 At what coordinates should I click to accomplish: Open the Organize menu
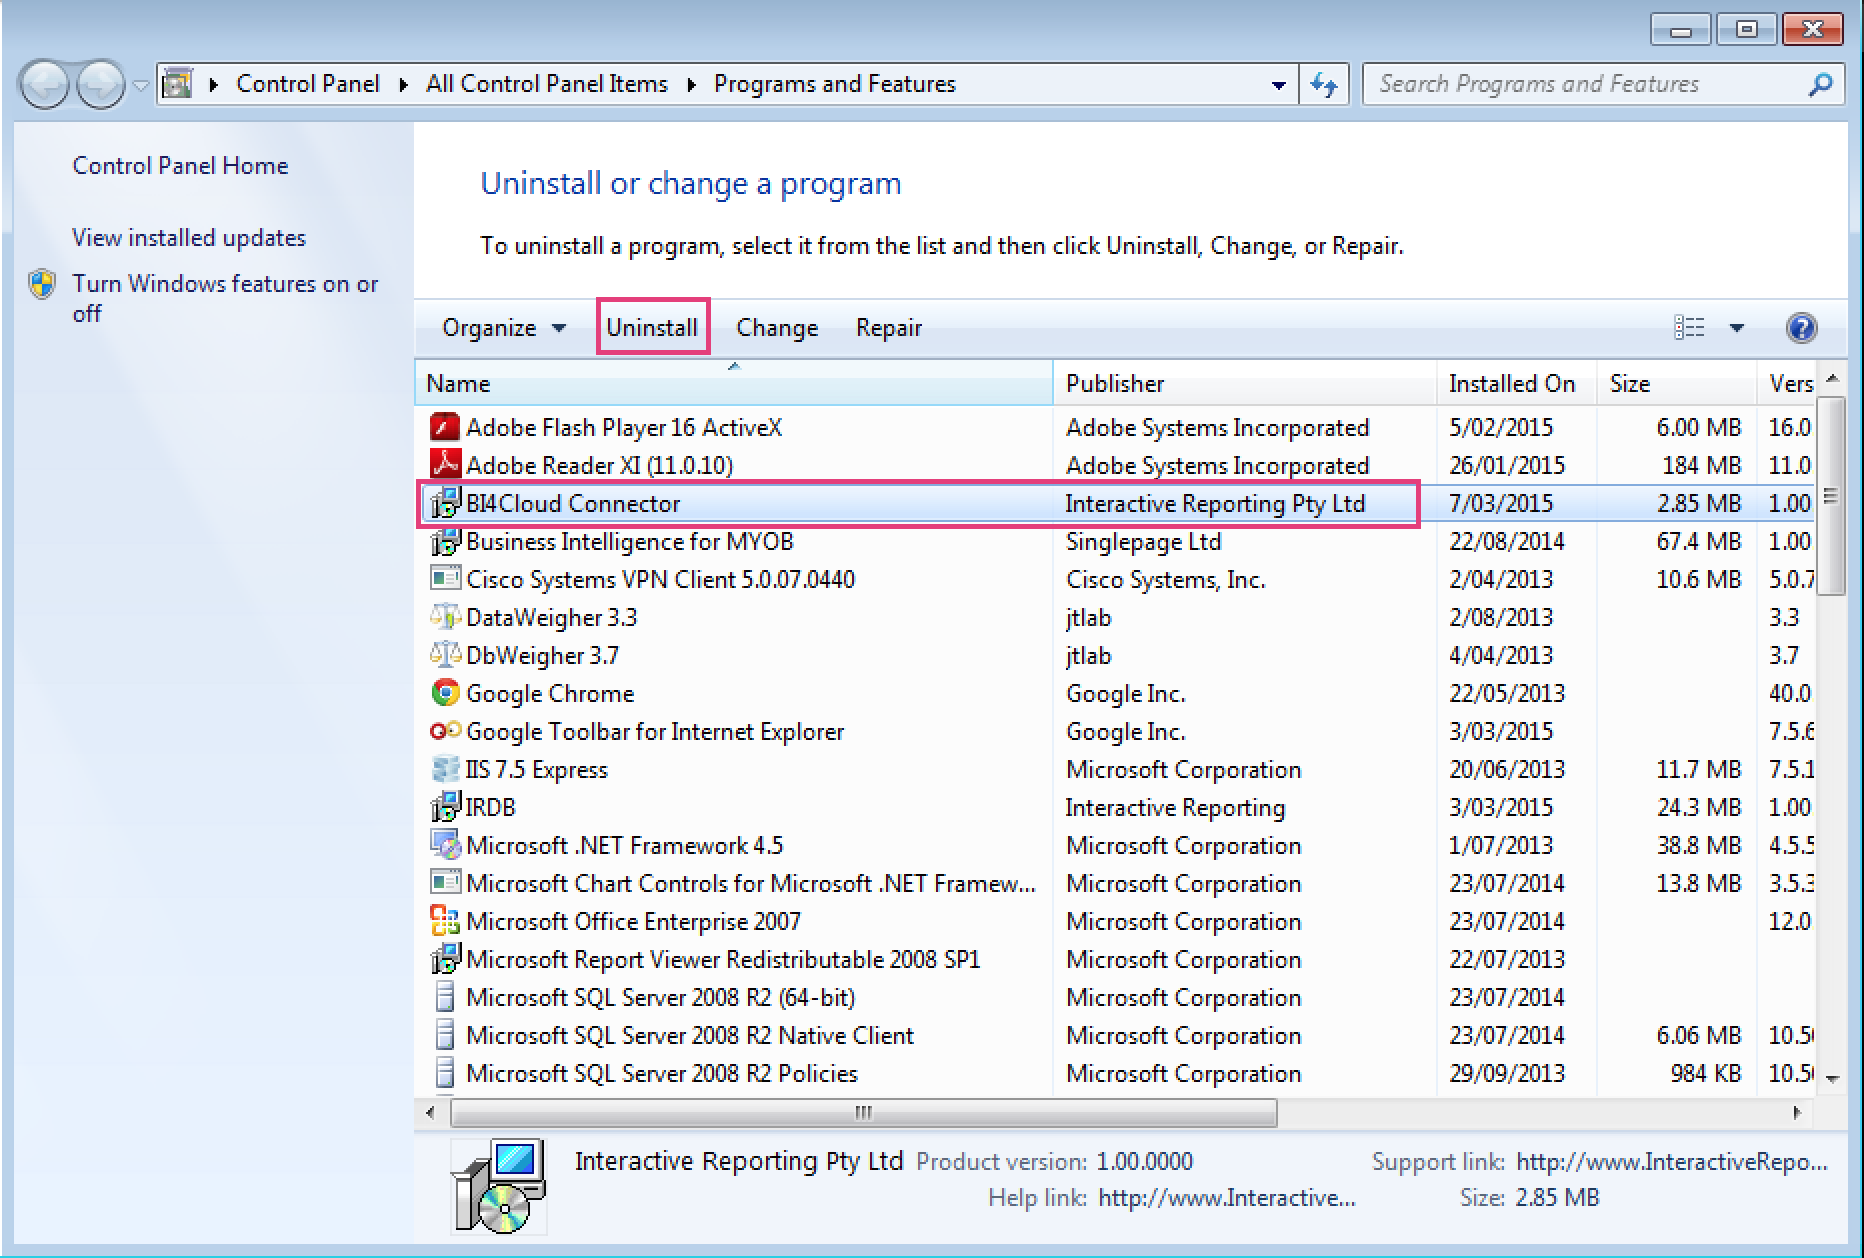tap(504, 328)
